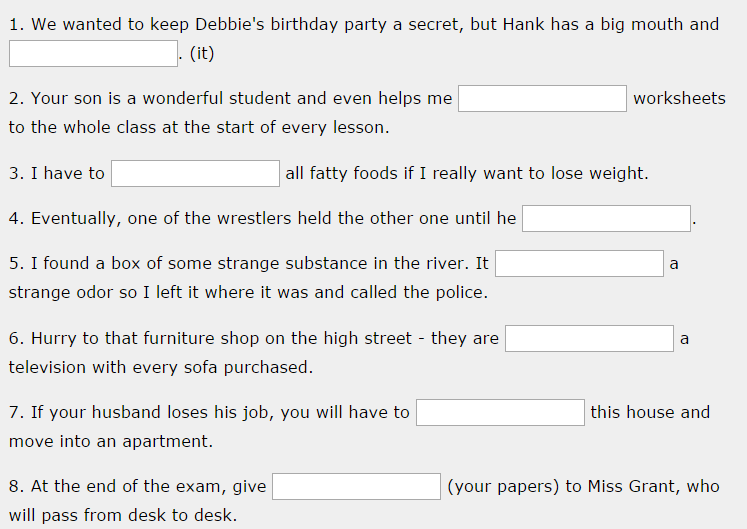The width and height of the screenshot is (747, 529).
Task: Click the "(your papers)" hint in question 8
Action: coord(503,487)
